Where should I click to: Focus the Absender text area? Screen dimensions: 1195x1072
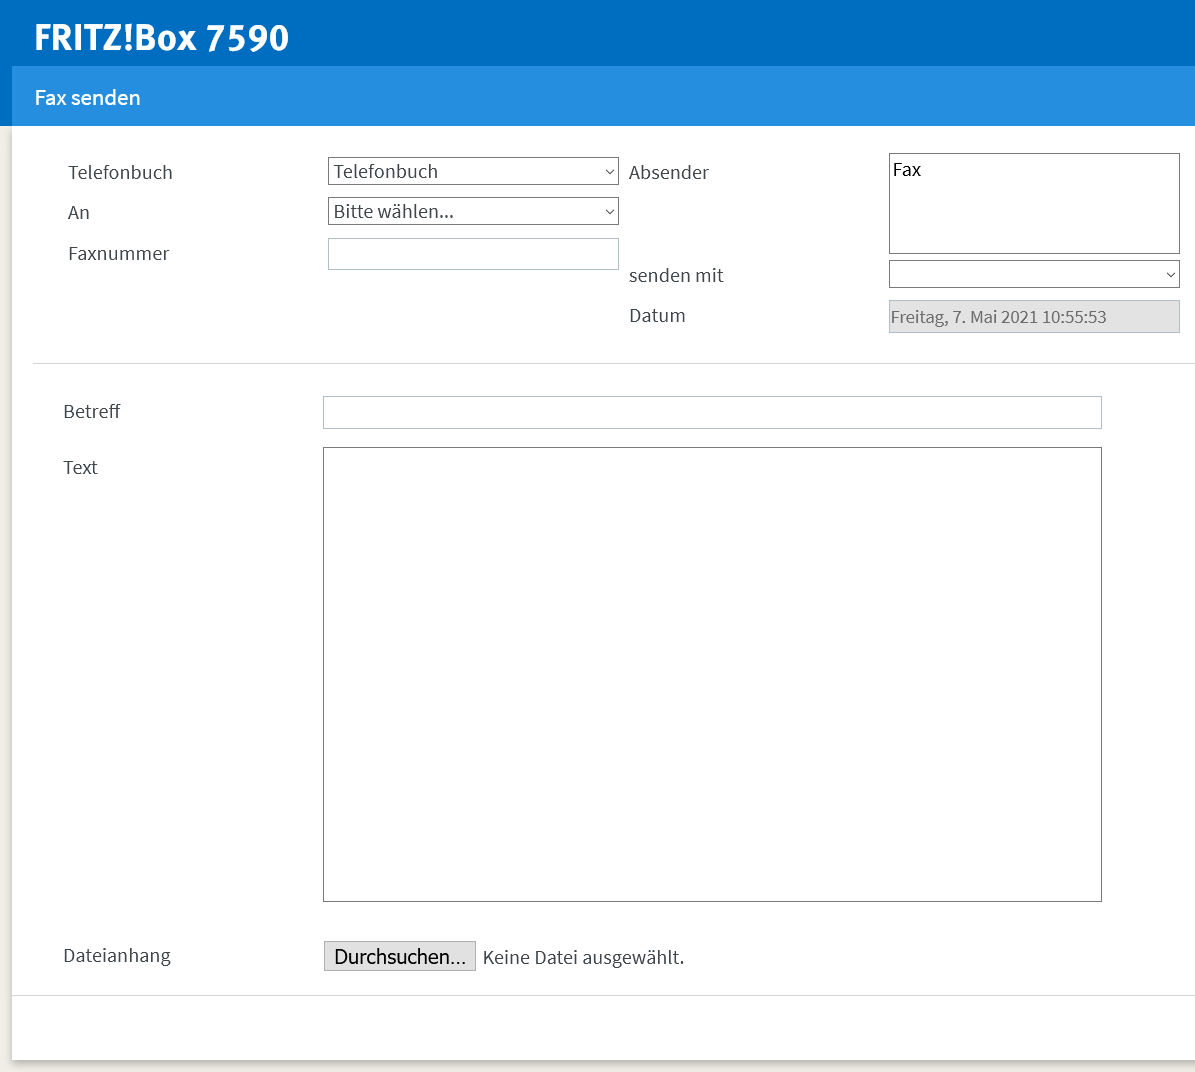[x=1033, y=203]
